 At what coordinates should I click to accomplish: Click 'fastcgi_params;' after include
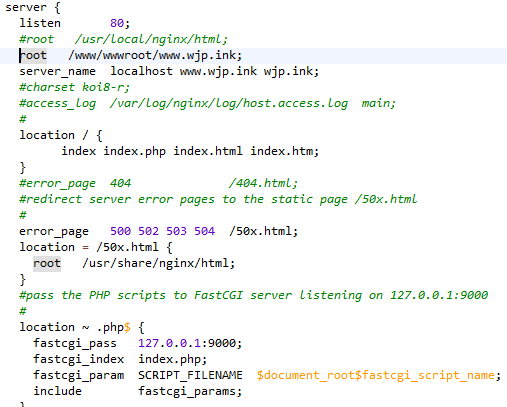(x=190, y=391)
